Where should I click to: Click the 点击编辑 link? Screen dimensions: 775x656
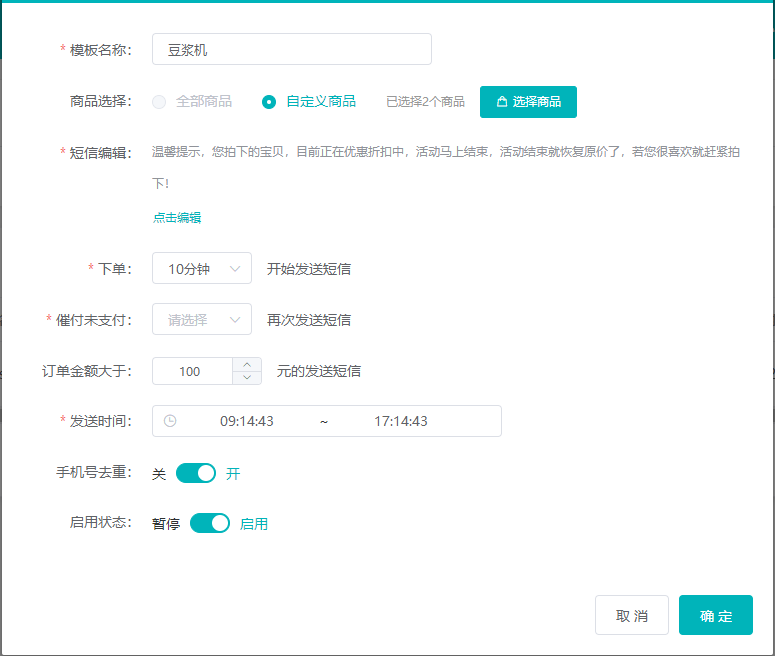[177, 217]
